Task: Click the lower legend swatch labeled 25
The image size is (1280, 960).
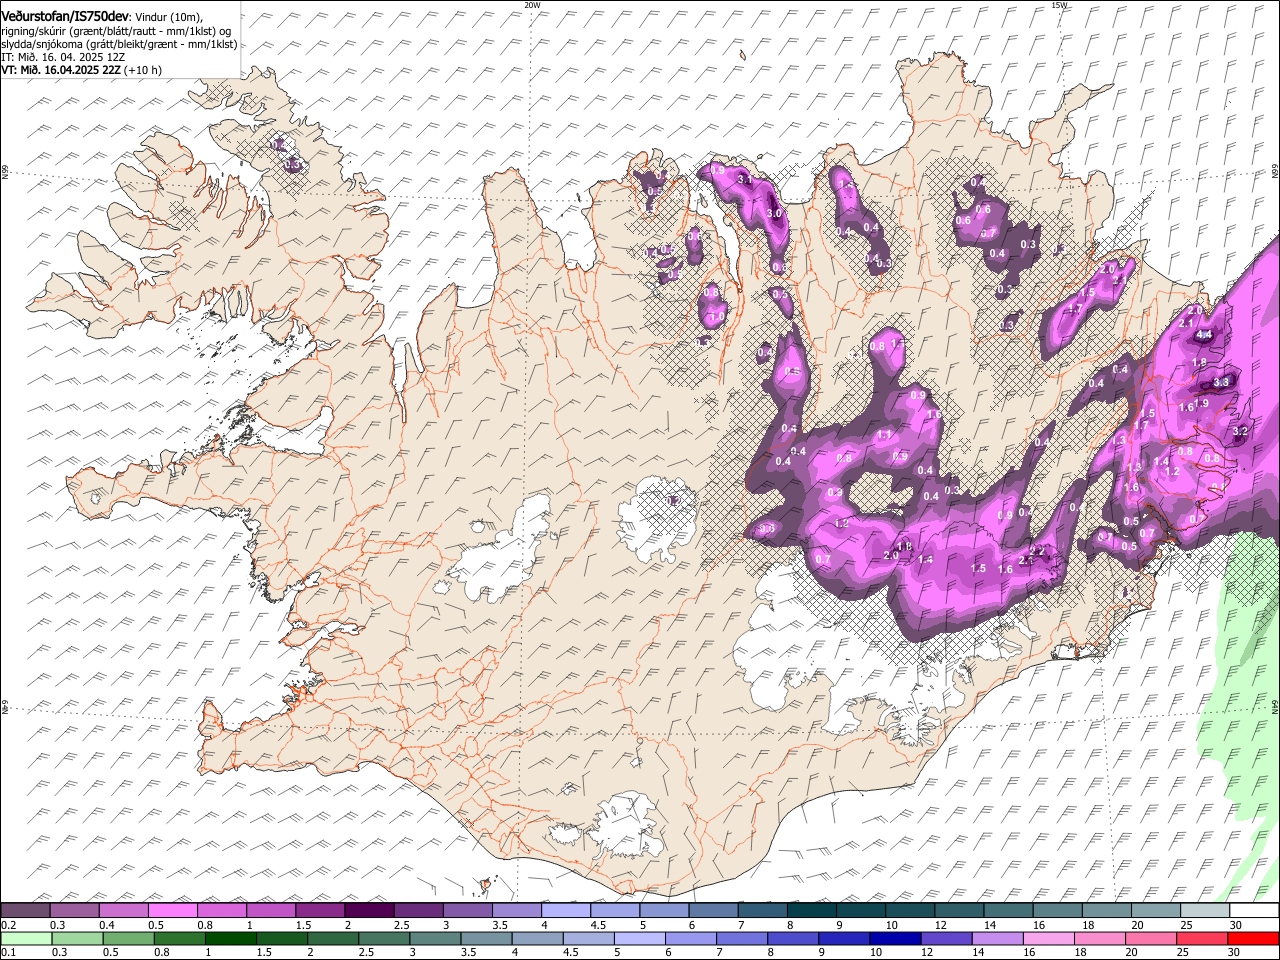Action: tap(1201, 938)
